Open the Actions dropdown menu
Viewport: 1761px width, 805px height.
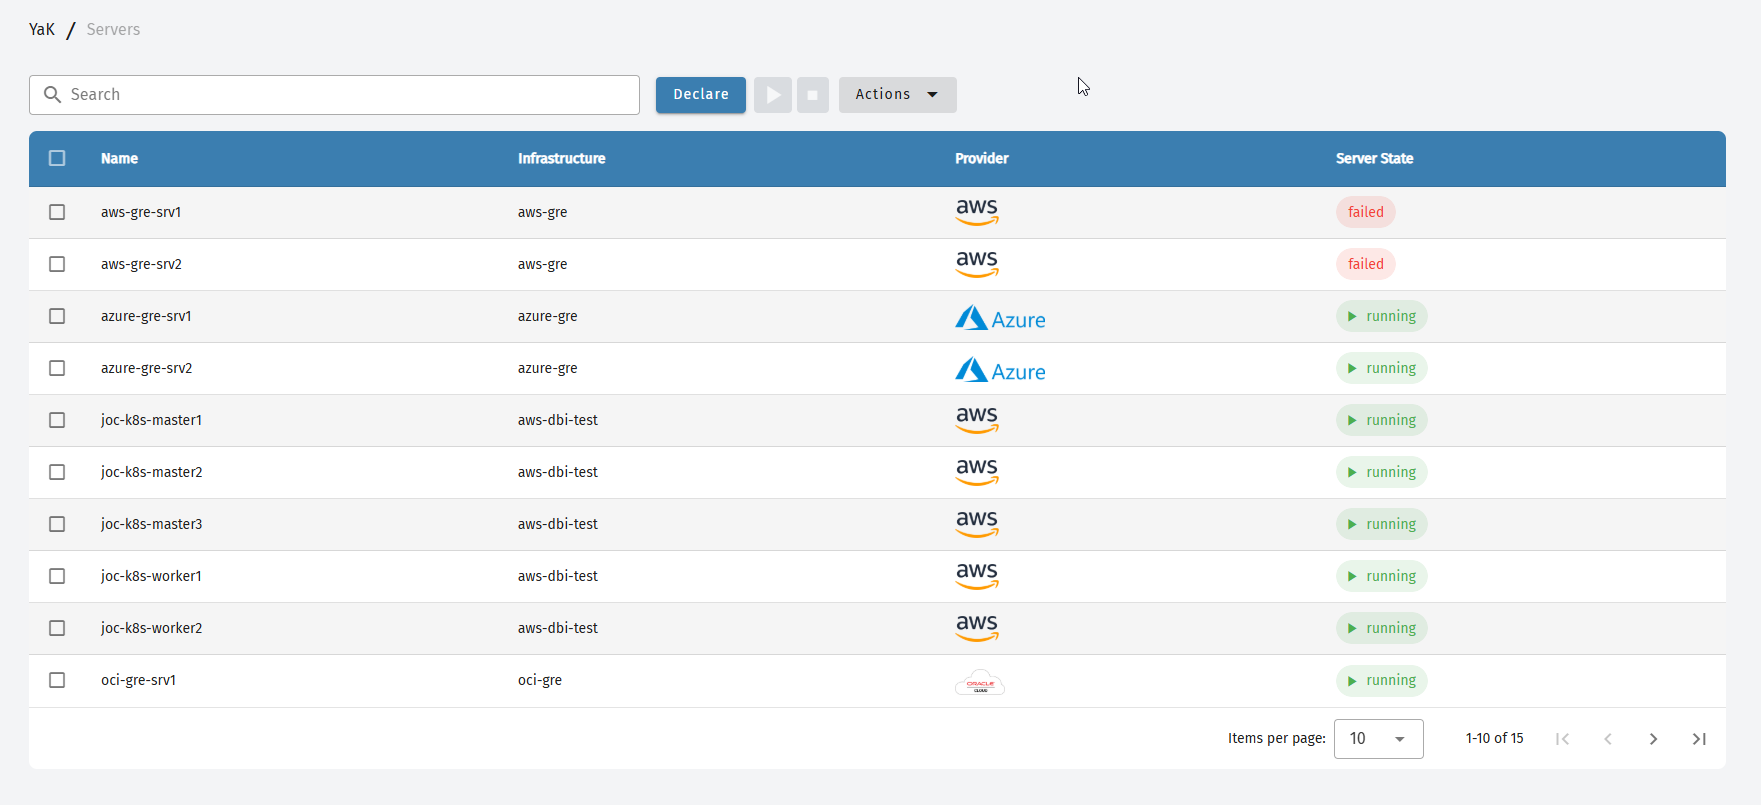coord(897,95)
